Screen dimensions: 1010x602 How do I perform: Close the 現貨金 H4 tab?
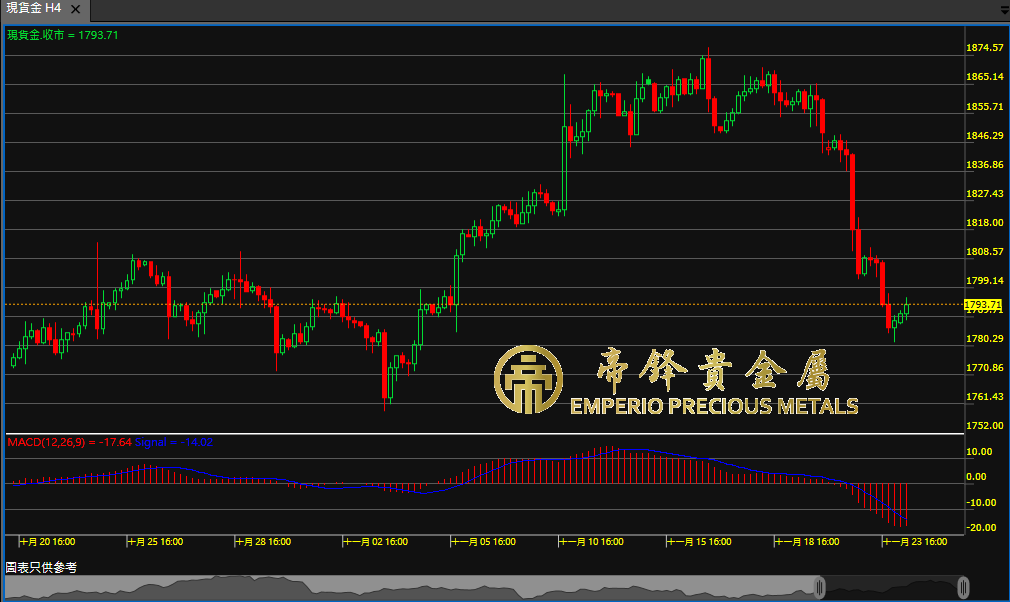coord(76,9)
